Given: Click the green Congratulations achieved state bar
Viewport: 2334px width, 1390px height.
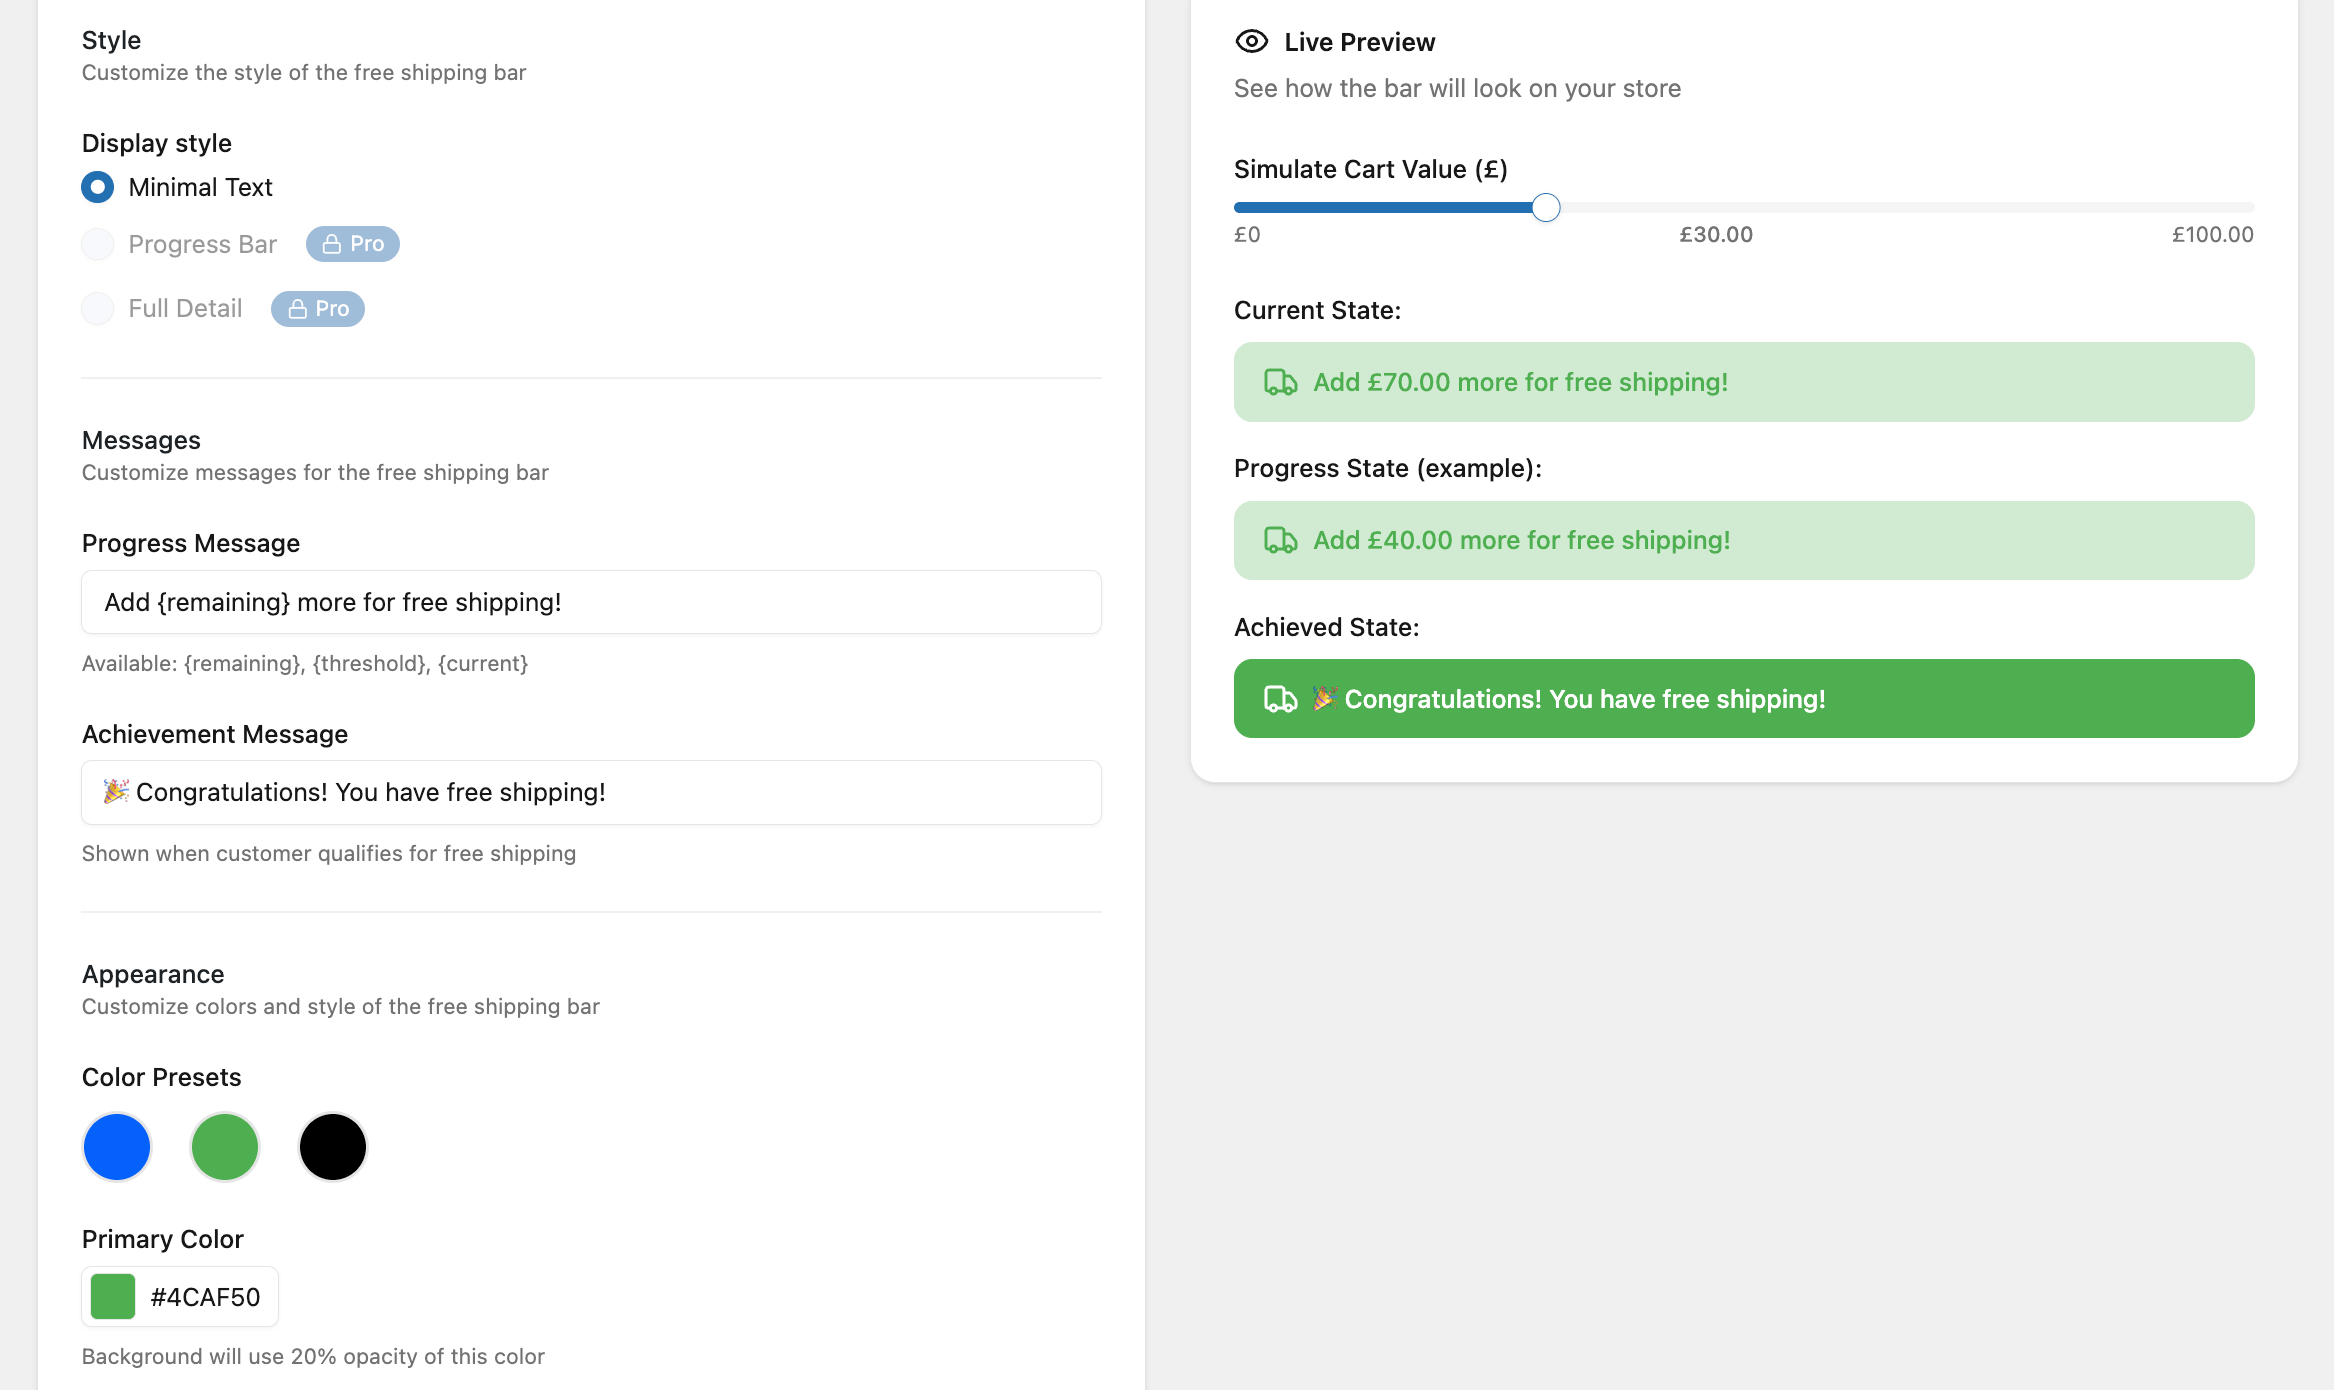Looking at the screenshot, I should 1743,698.
